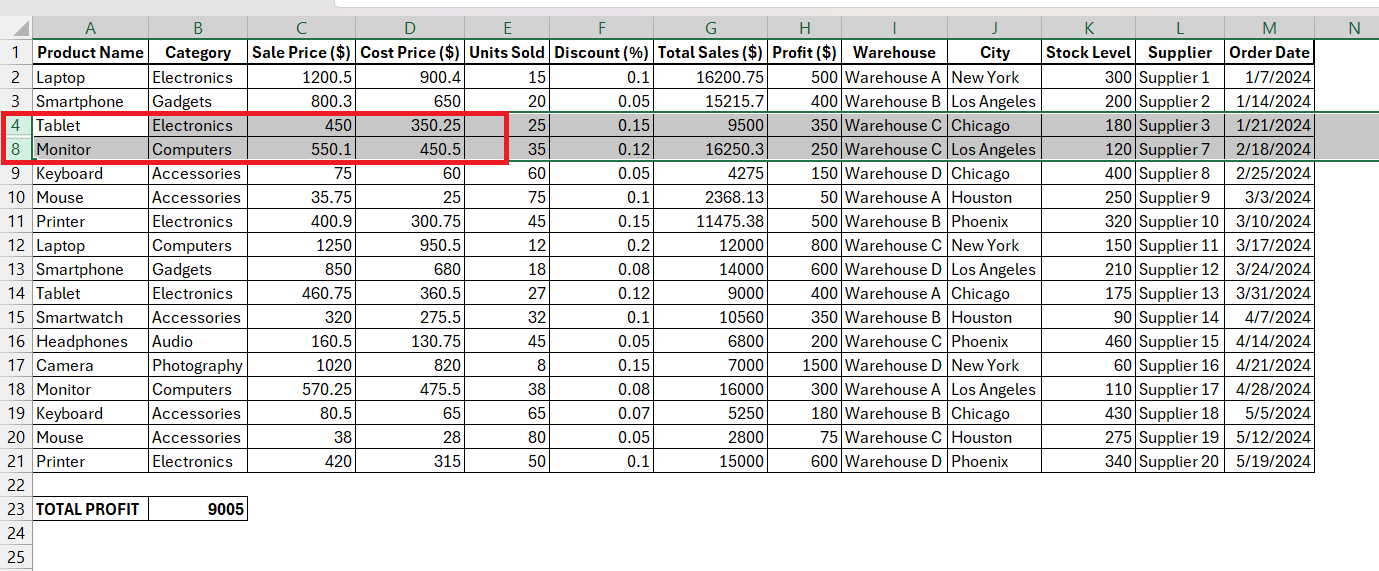Image resolution: width=1379 pixels, height=571 pixels.
Task: Click the sale price 570.25 cell
Action: (x=301, y=389)
